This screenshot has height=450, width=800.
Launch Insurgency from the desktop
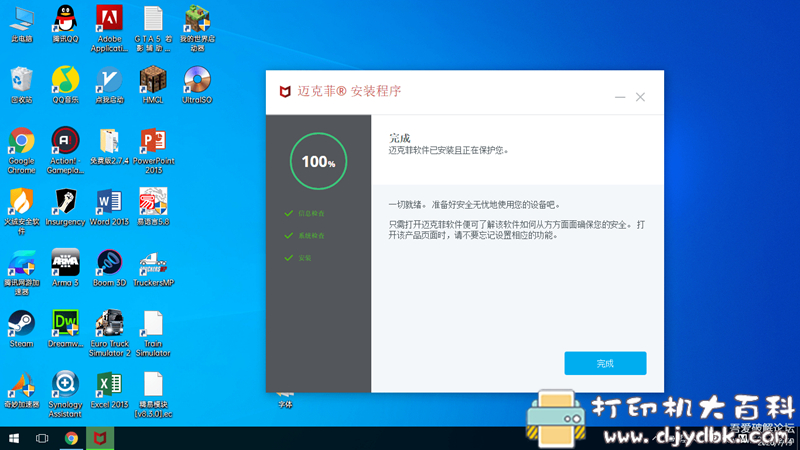(x=65, y=207)
